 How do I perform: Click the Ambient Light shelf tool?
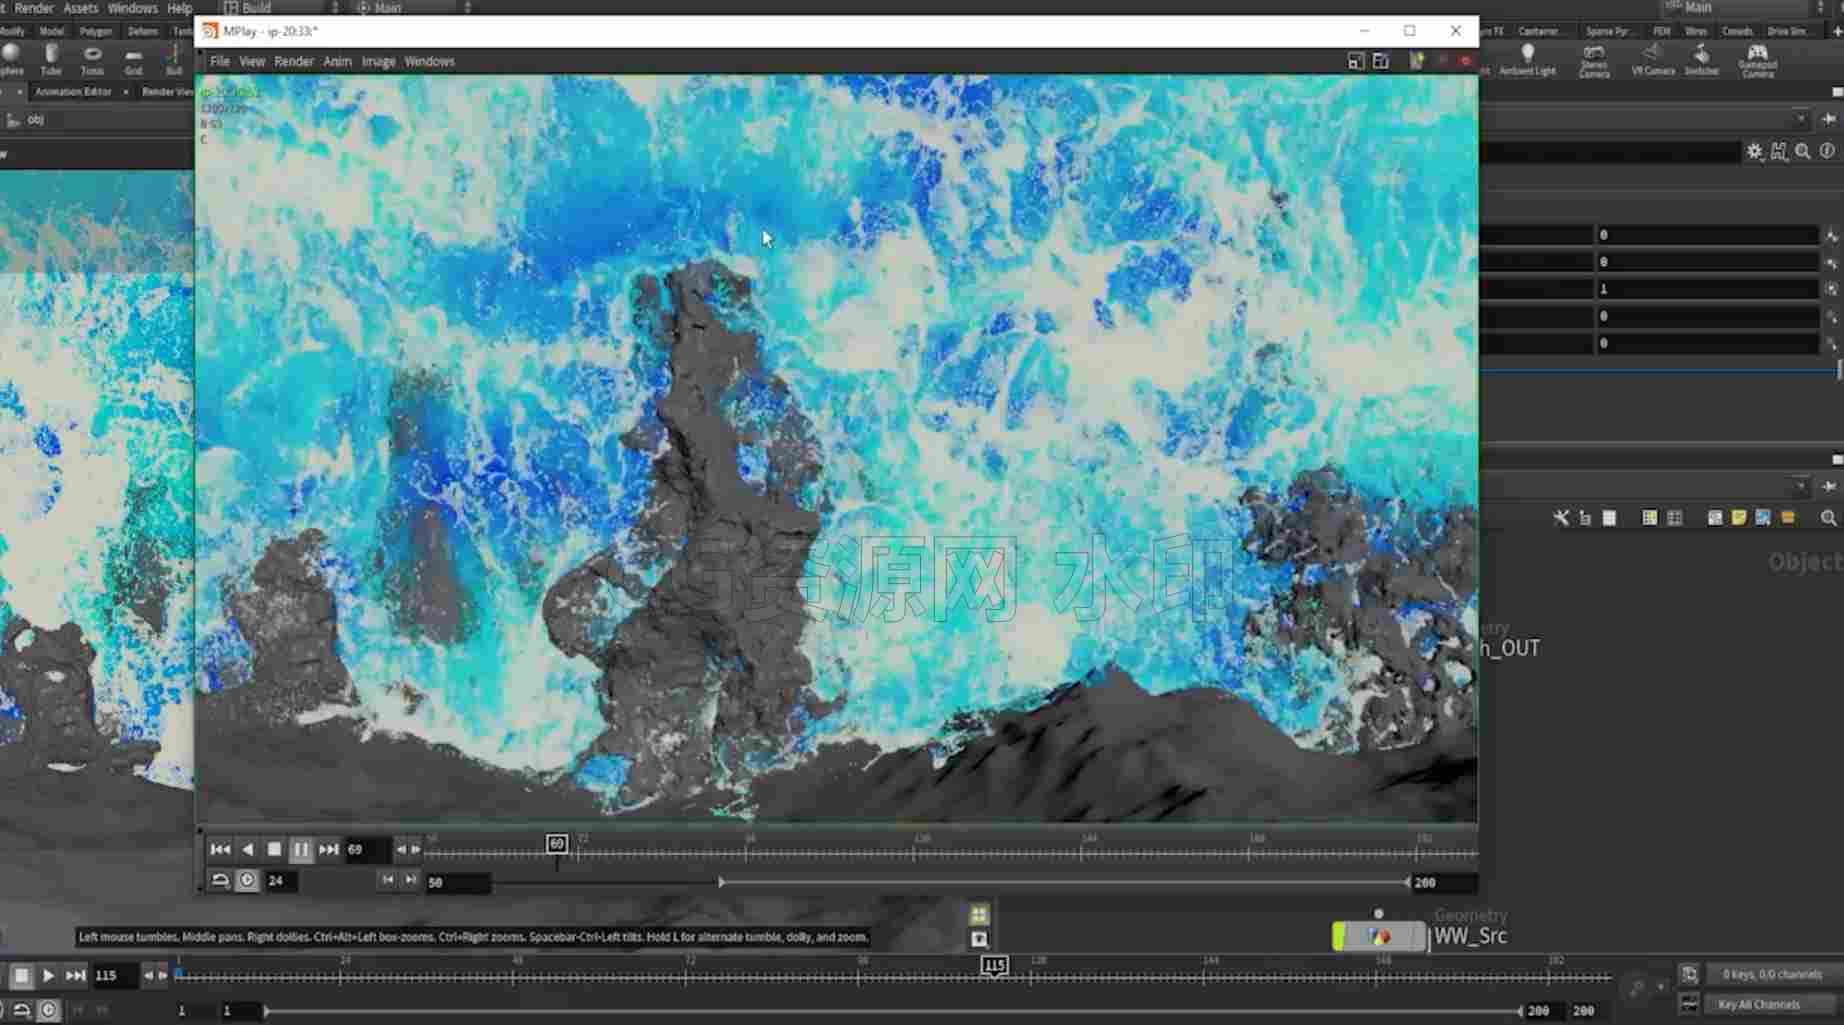[1527, 59]
